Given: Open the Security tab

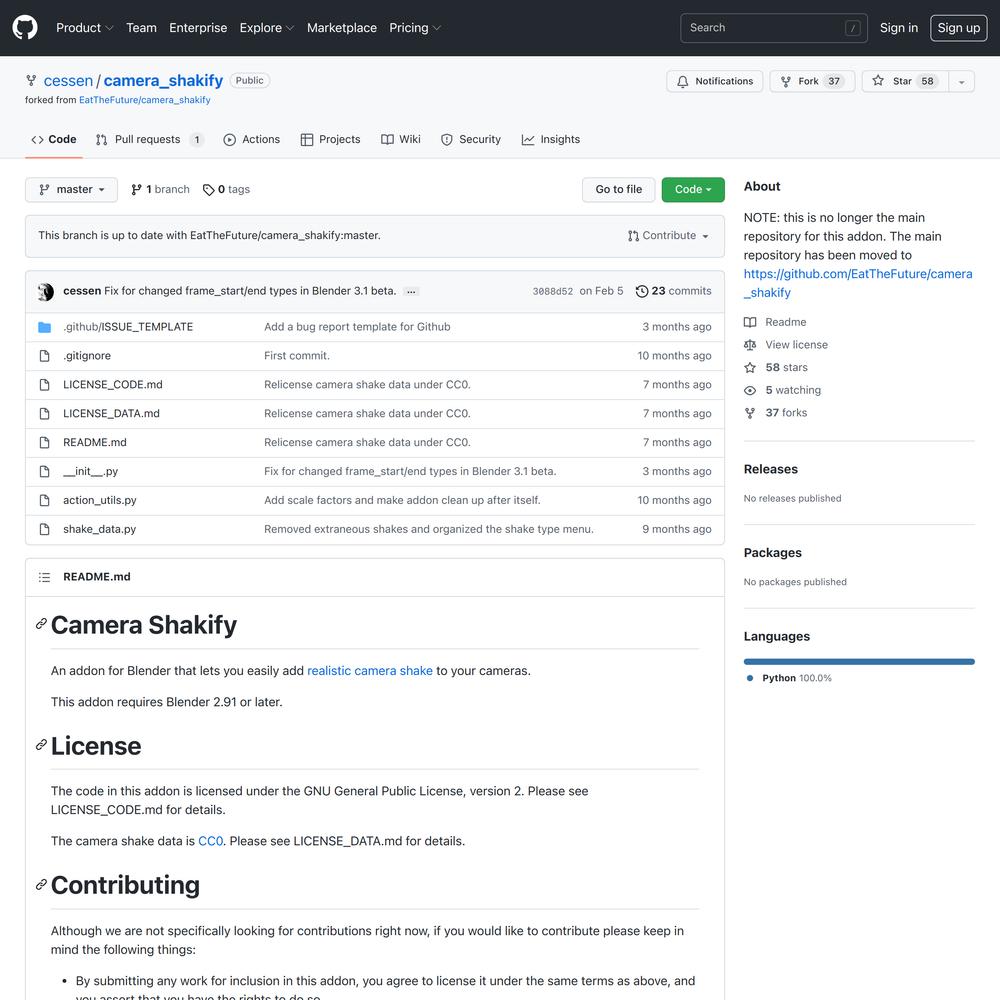Looking at the screenshot, I should tap(471, 140).
